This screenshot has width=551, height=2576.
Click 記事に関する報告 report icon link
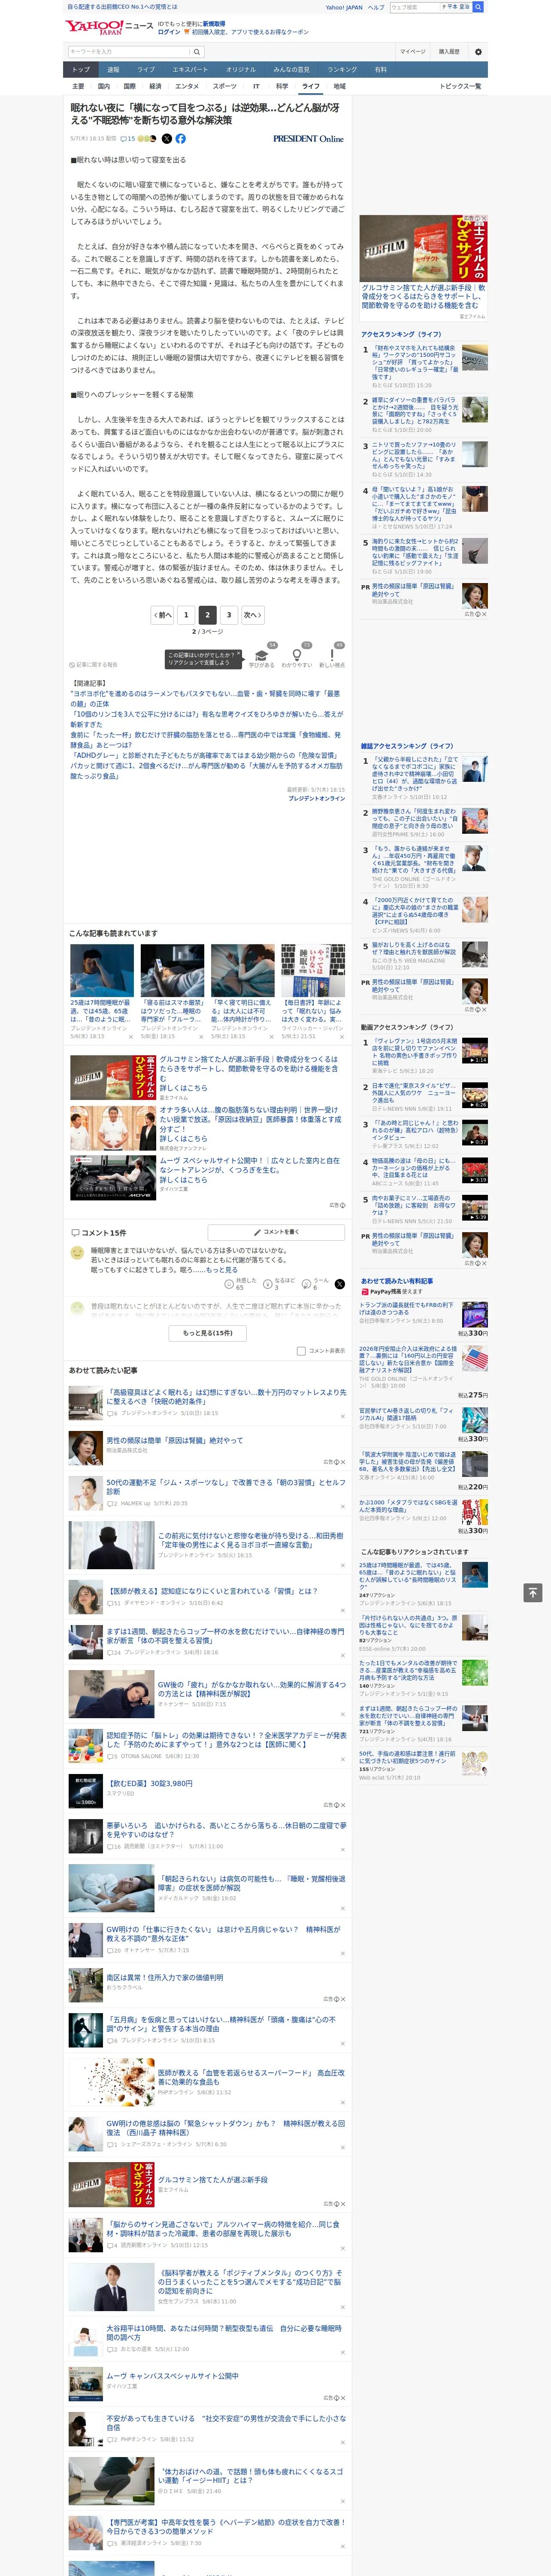click(93, 664)
